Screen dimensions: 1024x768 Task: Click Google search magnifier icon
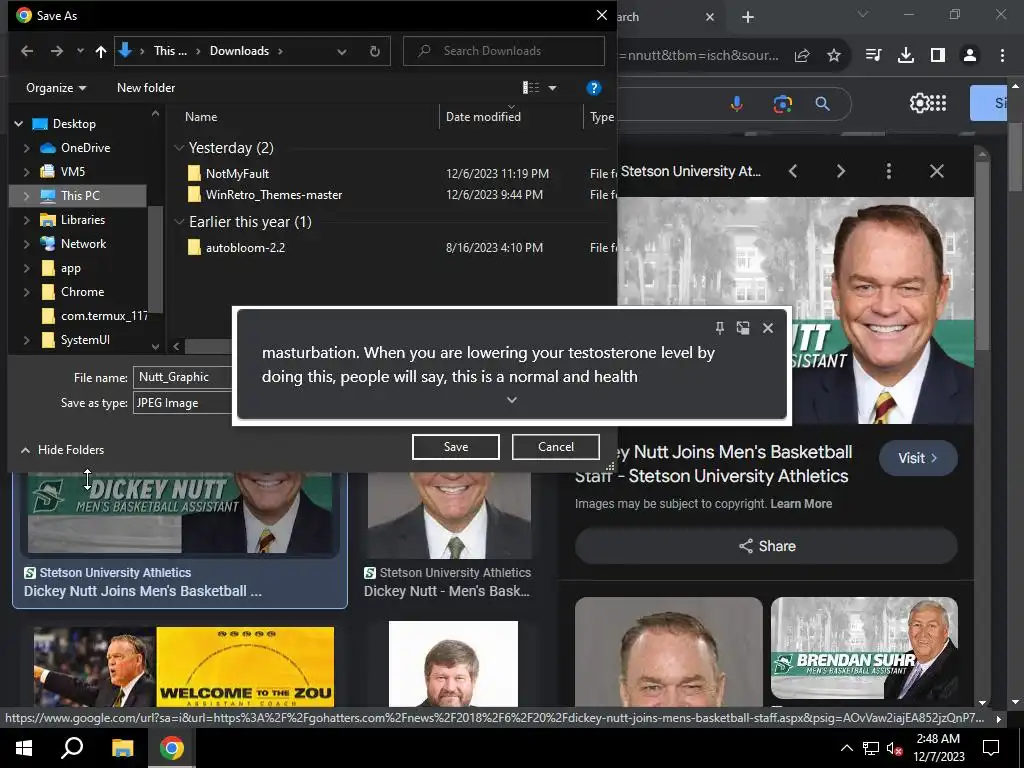tap(822, 103)
